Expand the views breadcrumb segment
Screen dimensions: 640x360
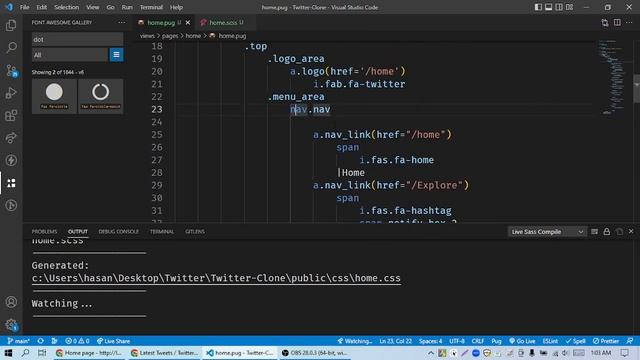pyautogui.click(x=147, y=36)
